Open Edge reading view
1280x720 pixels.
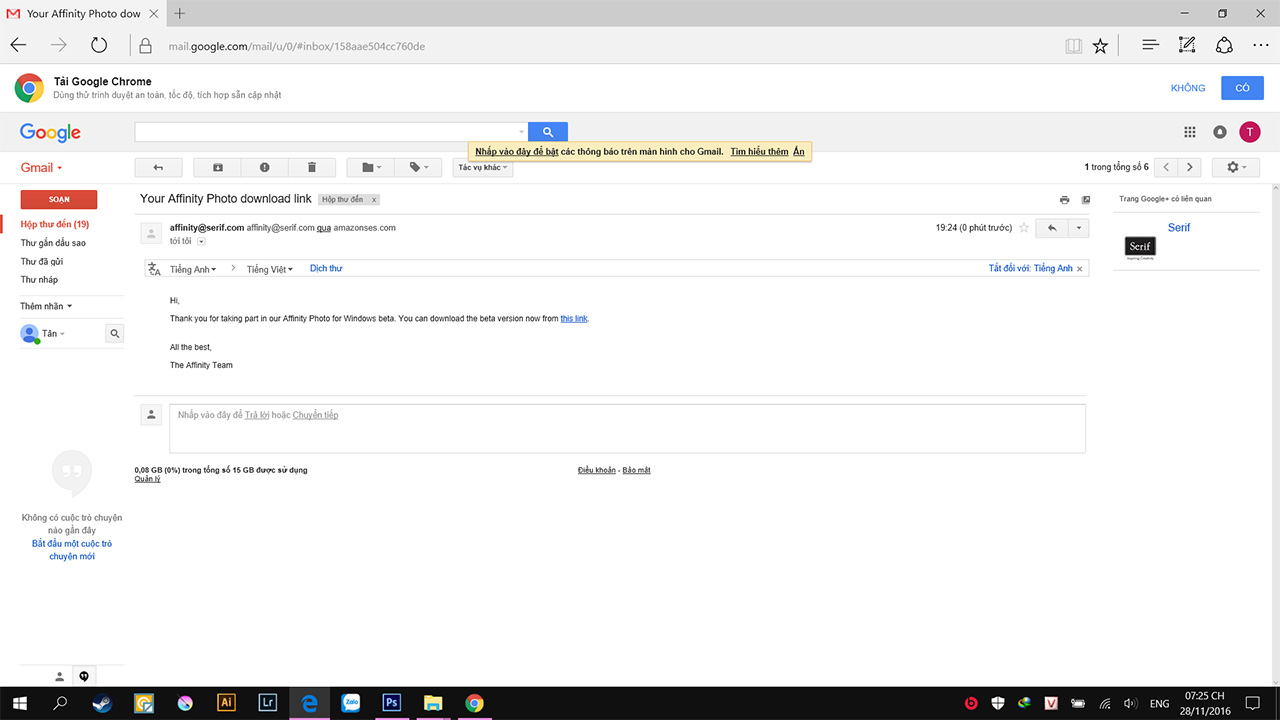(x=1073, y=45)
